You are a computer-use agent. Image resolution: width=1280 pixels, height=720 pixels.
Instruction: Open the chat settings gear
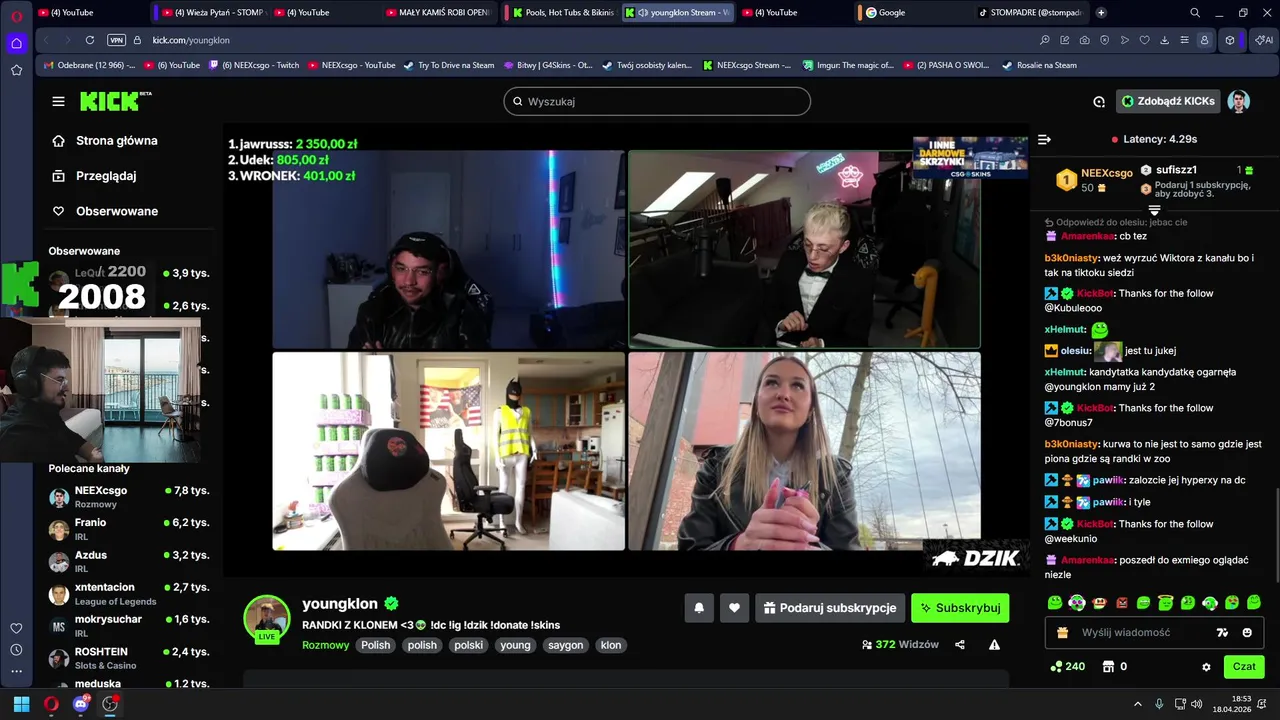click(1206, 667)
